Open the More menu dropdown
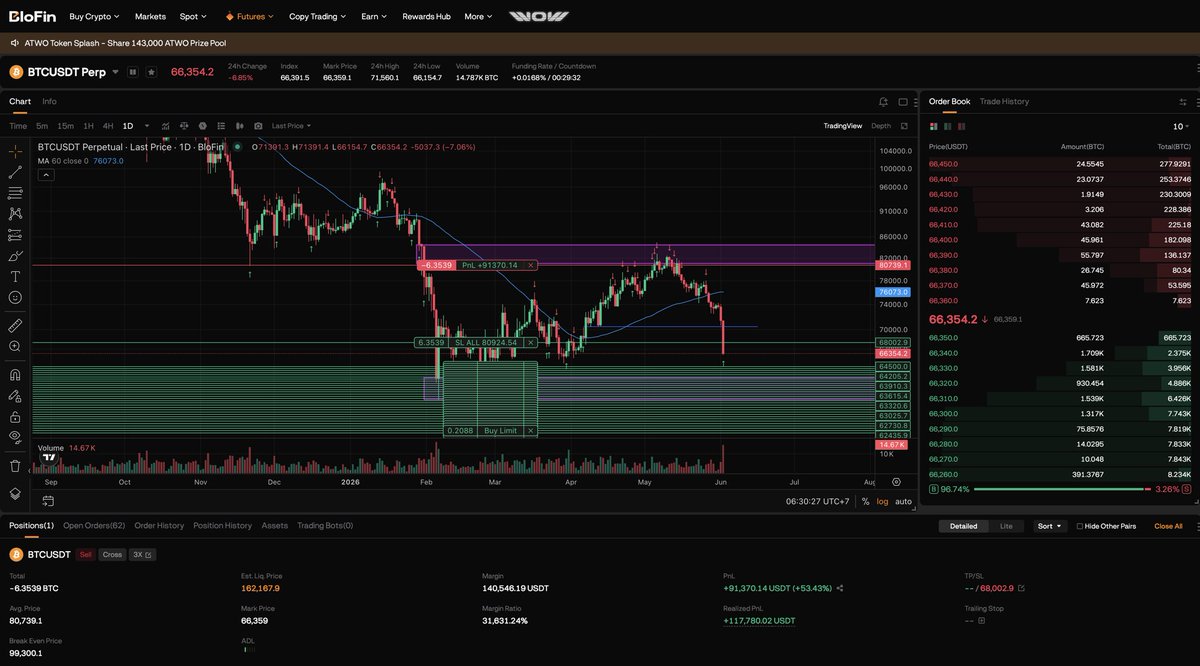The height and width of the screenshot is (666, 1200). coord(478,16)
